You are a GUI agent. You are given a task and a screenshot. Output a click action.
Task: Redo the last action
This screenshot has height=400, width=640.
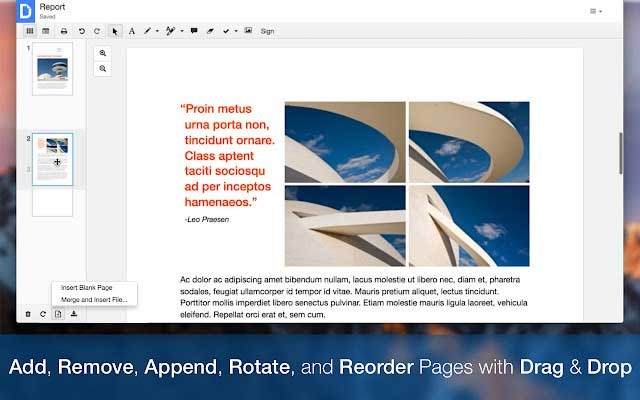click(96, 31)
